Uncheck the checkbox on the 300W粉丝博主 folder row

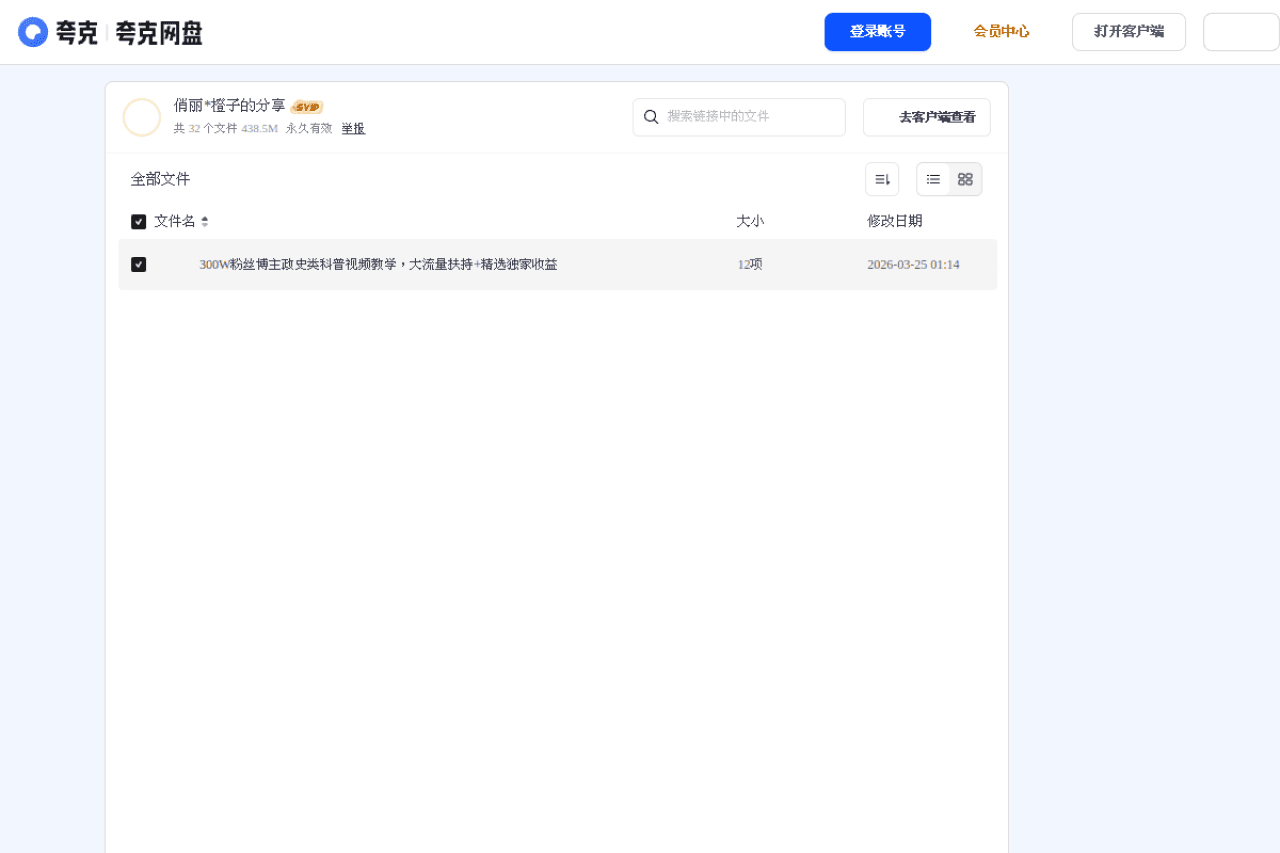click(x=139, y=264)
